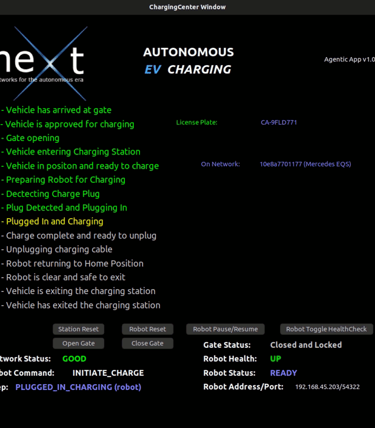
Task: Toggle Robot Pause/Resume button
Action: [225, 329]
